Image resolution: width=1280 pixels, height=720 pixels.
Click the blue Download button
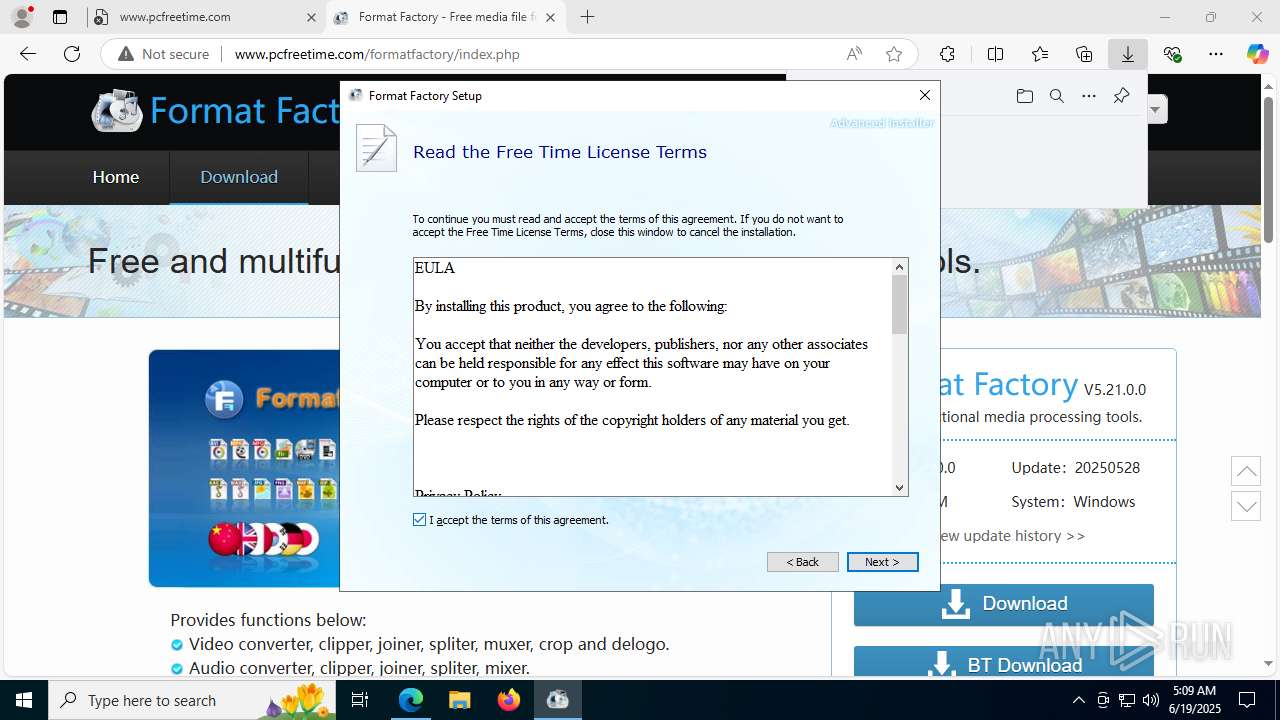[x=1004, y=604]
